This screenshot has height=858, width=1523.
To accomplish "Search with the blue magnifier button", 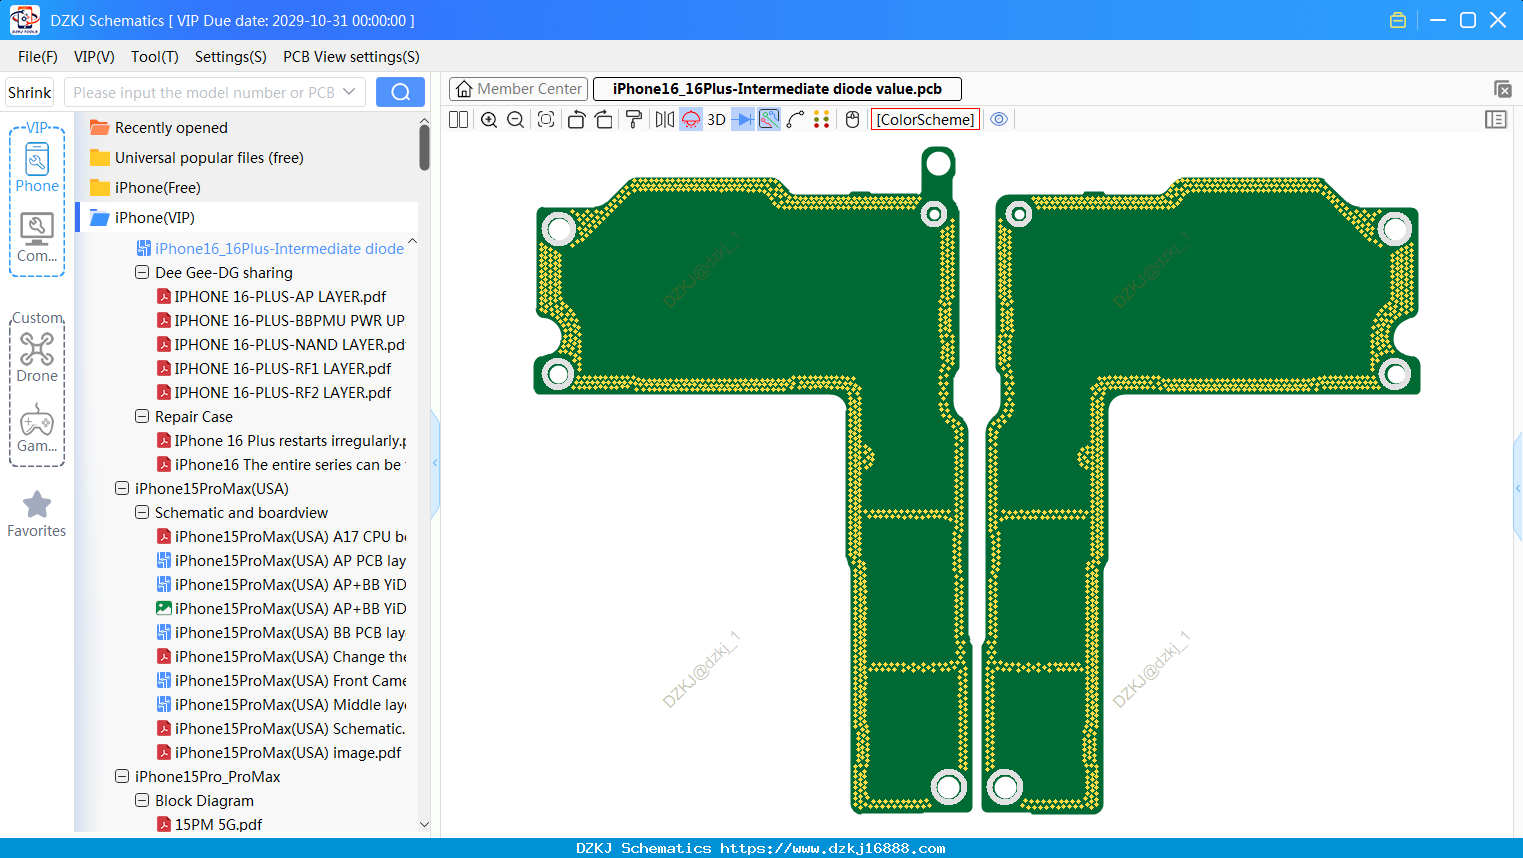I will click(x=400, y=92).
